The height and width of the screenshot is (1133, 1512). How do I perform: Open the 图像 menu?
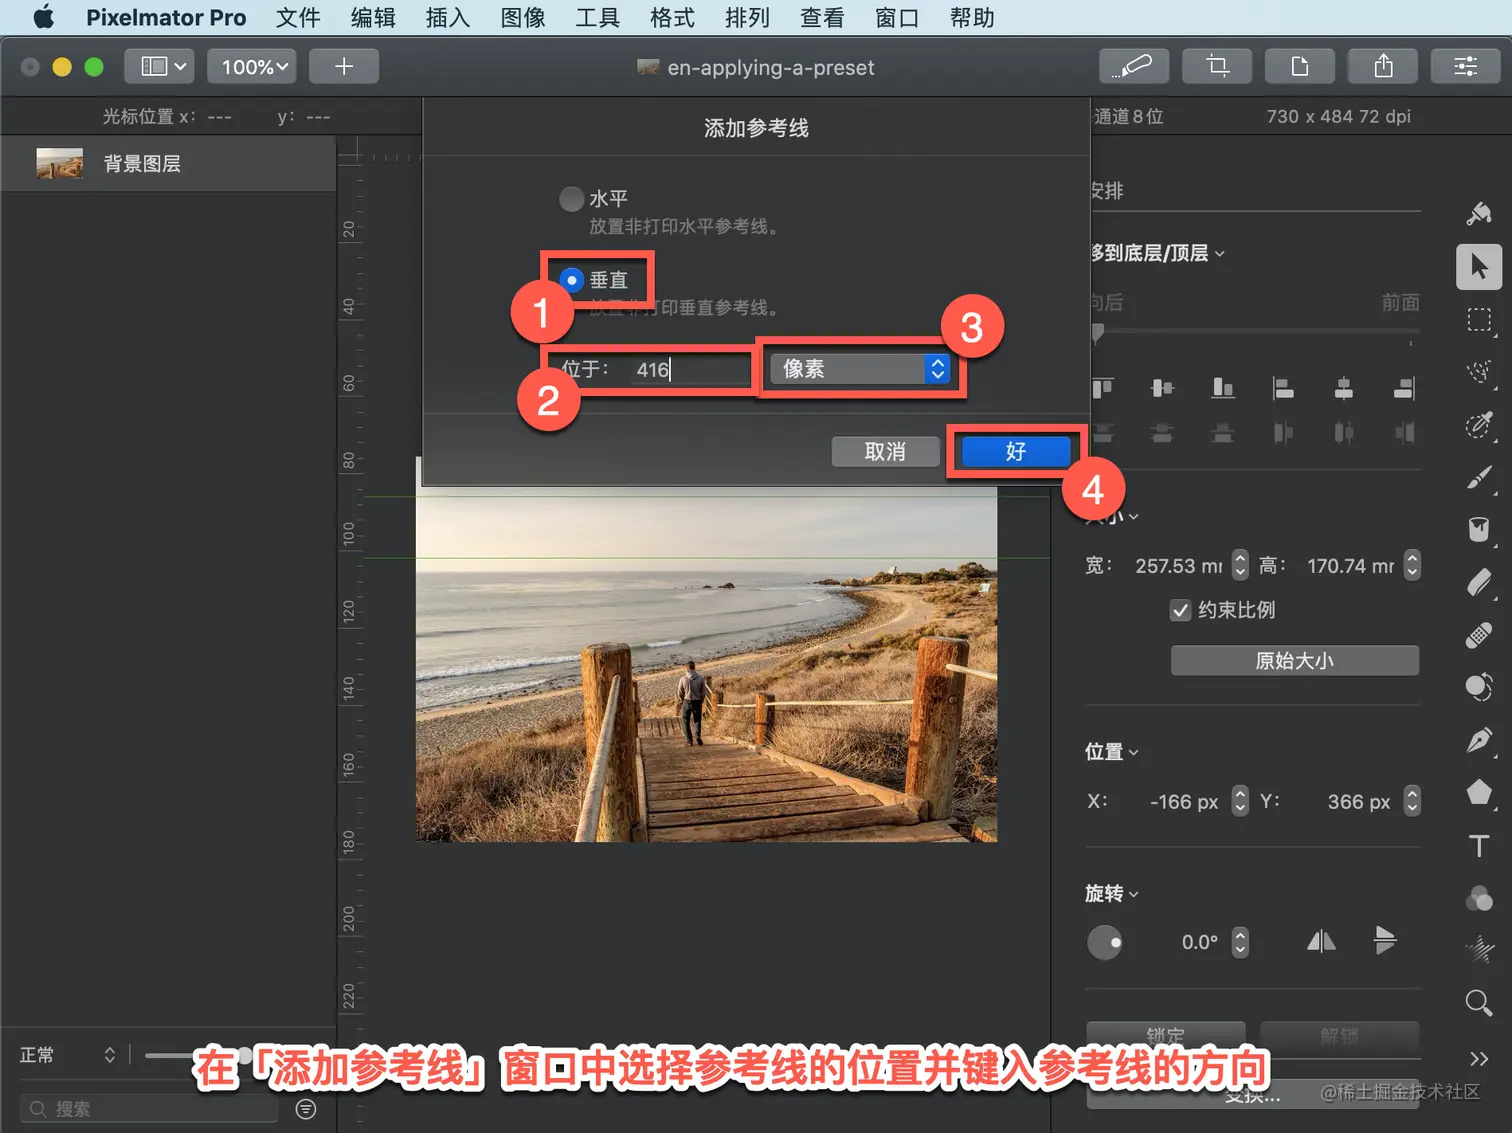(x=523, y=17)
